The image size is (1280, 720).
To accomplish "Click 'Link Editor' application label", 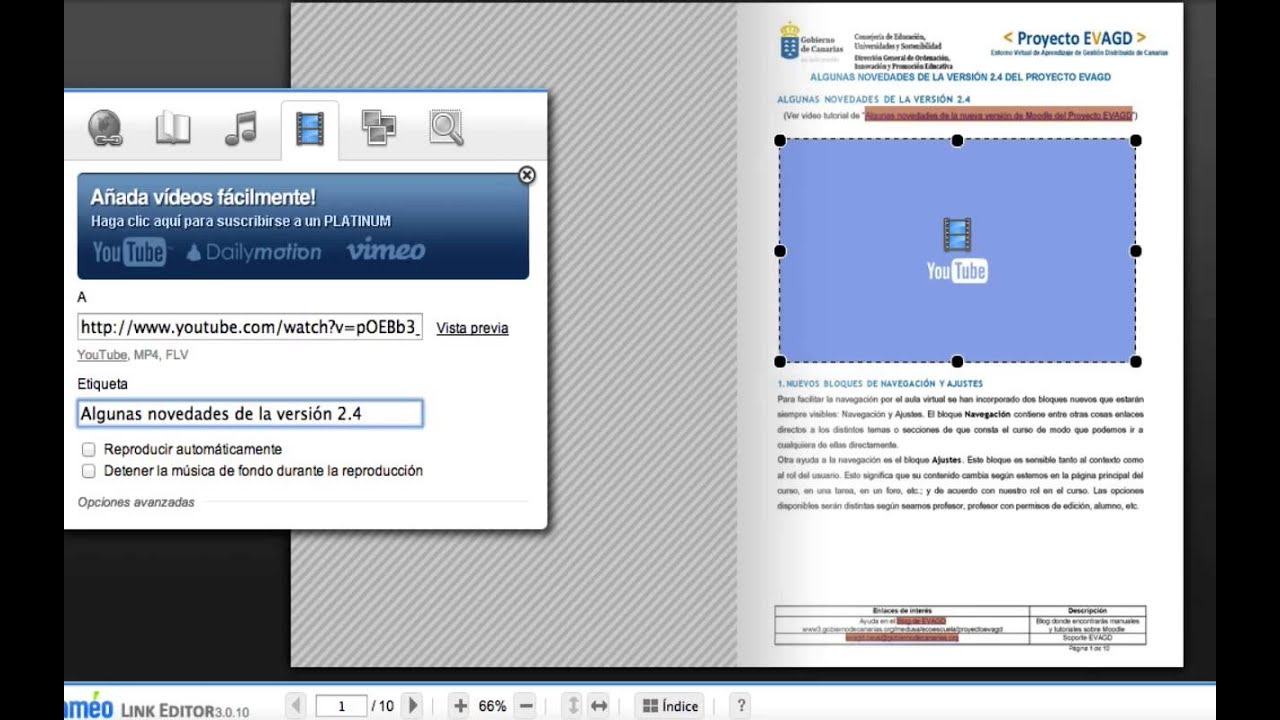I will tap(185, 710).
